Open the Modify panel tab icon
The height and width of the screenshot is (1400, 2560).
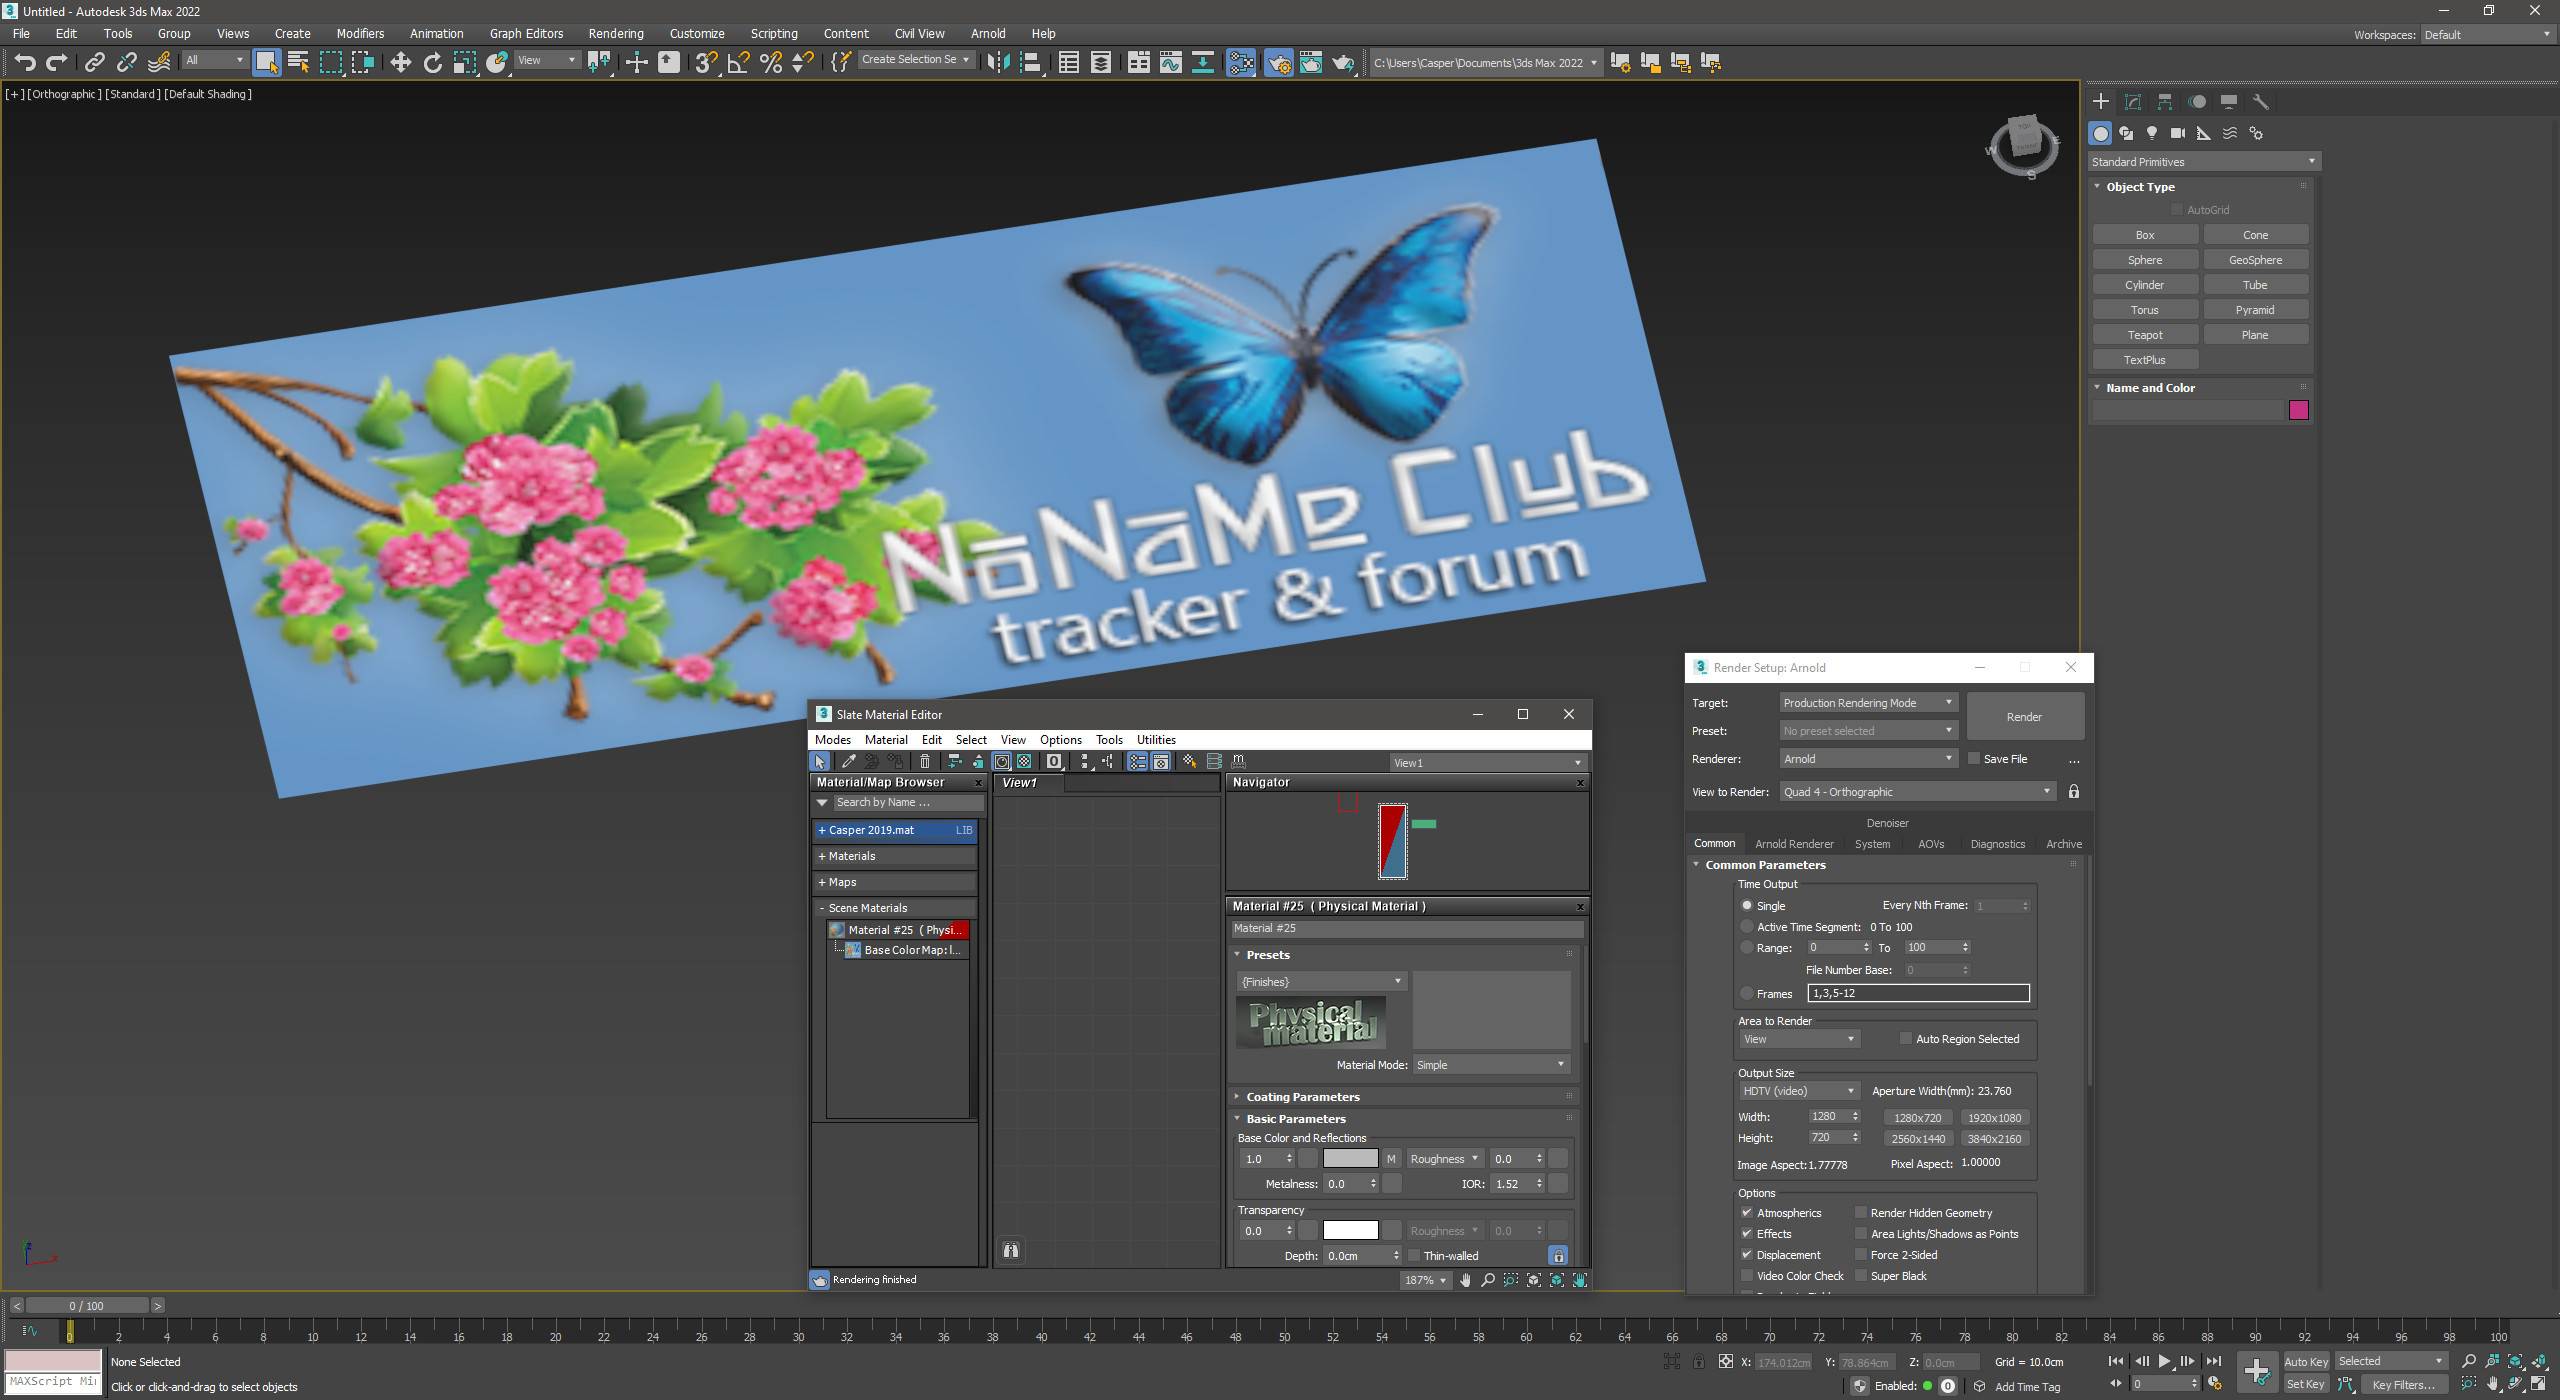(2133, 101)
